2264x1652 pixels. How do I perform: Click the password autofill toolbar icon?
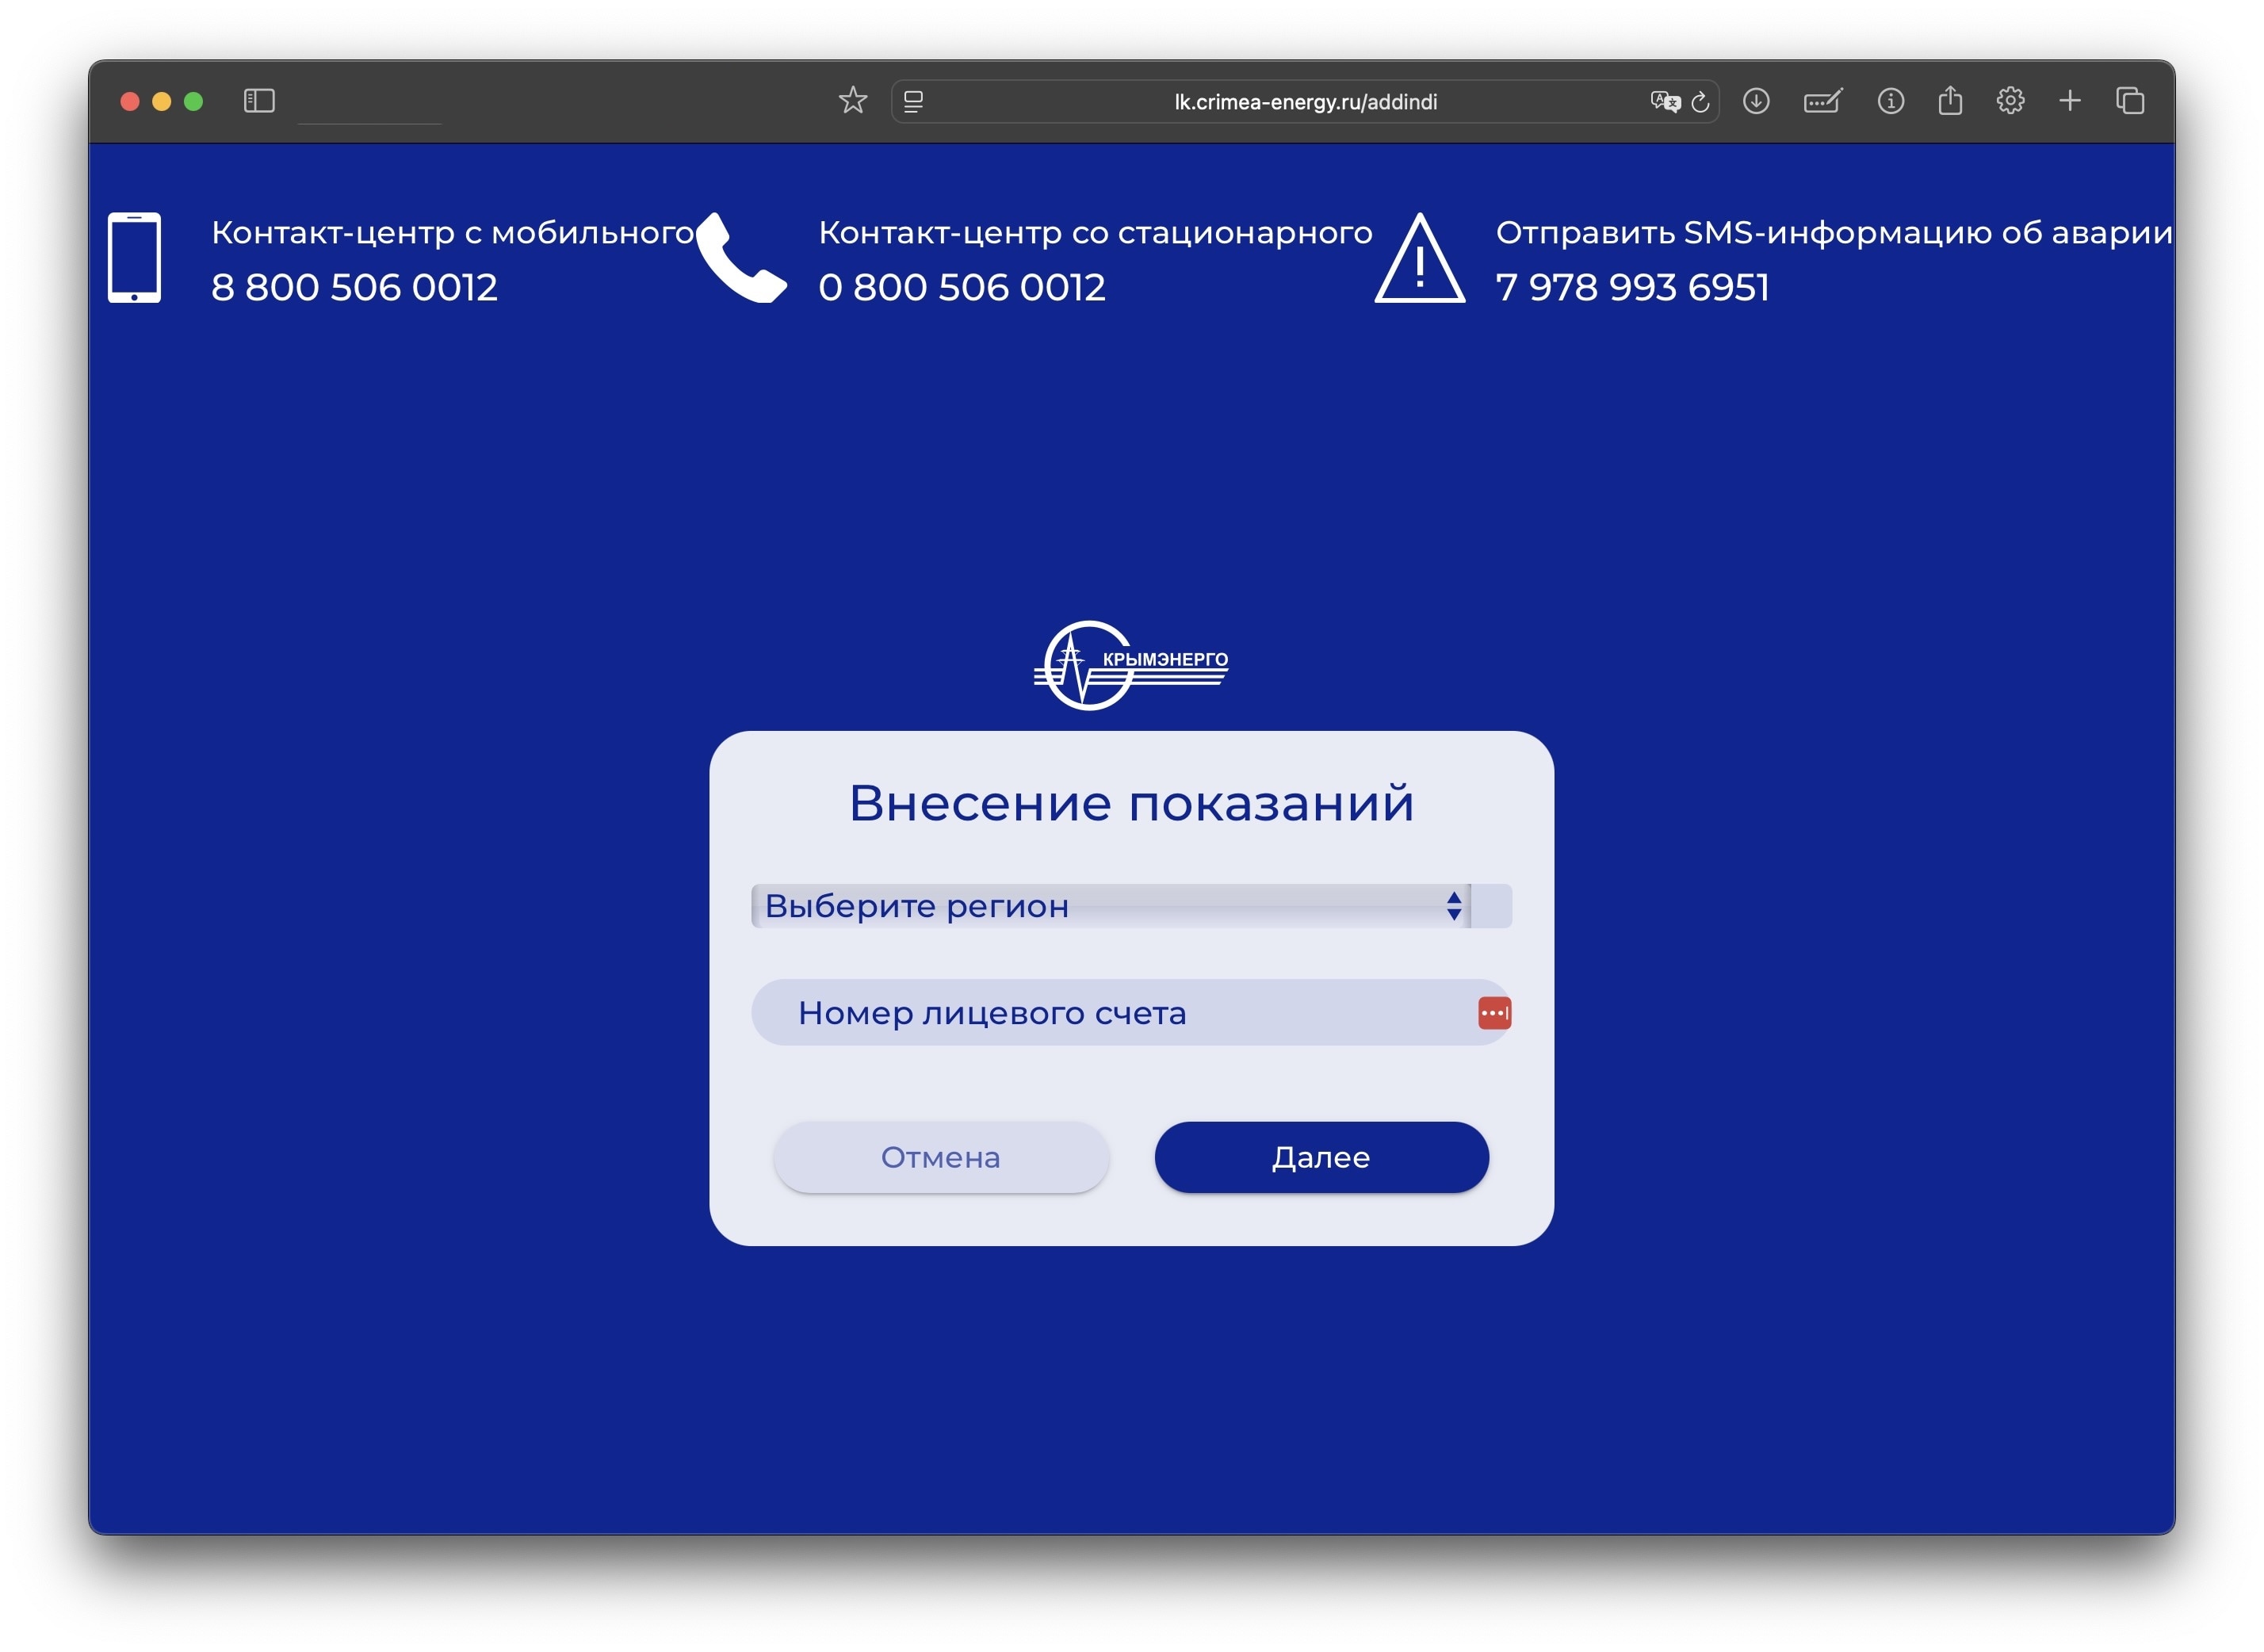pos(1822,101)
